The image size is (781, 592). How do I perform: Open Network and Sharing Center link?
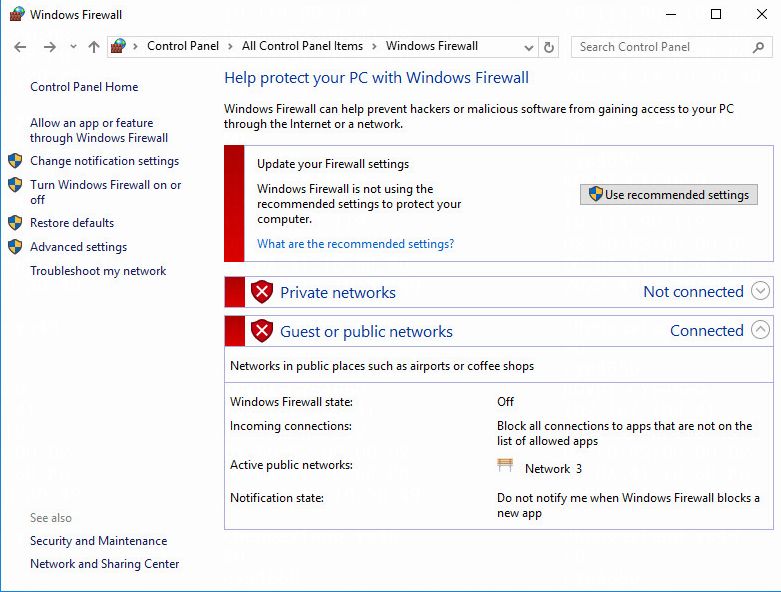coord(105,564)
